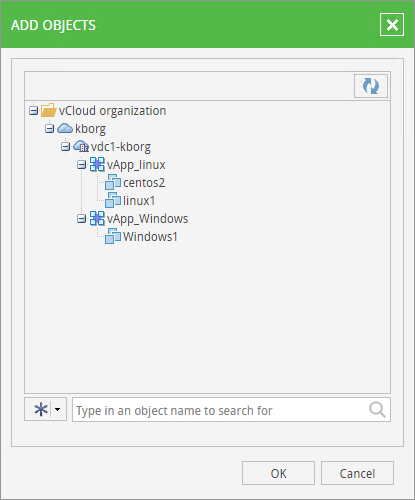Collapse the vApp_Windows tree node

tap(81, 218)
